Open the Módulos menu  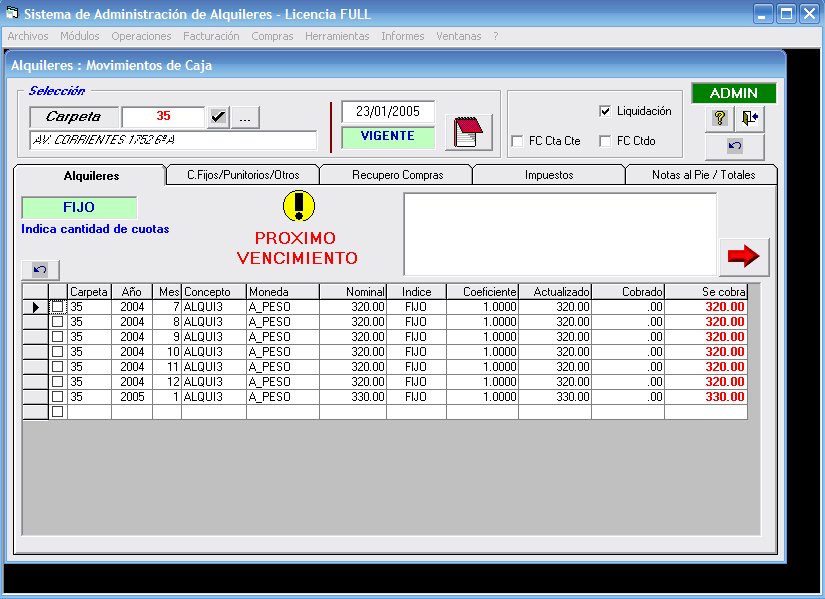click(79, 36)
